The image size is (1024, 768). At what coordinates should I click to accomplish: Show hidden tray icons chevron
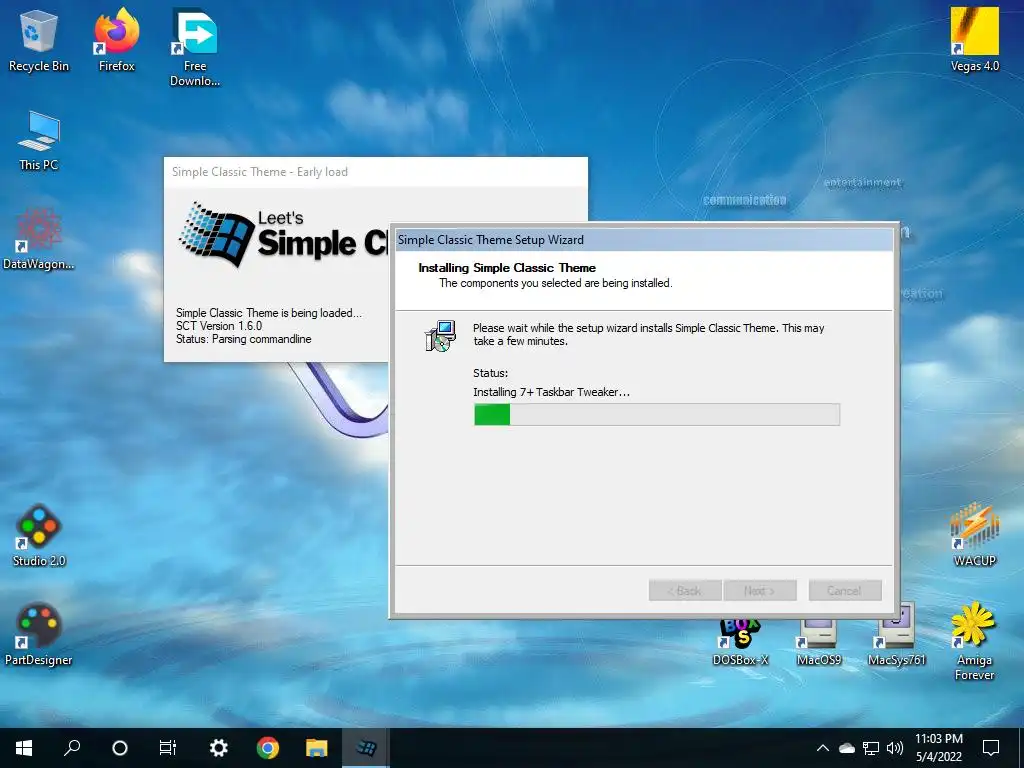click(823, 748)
